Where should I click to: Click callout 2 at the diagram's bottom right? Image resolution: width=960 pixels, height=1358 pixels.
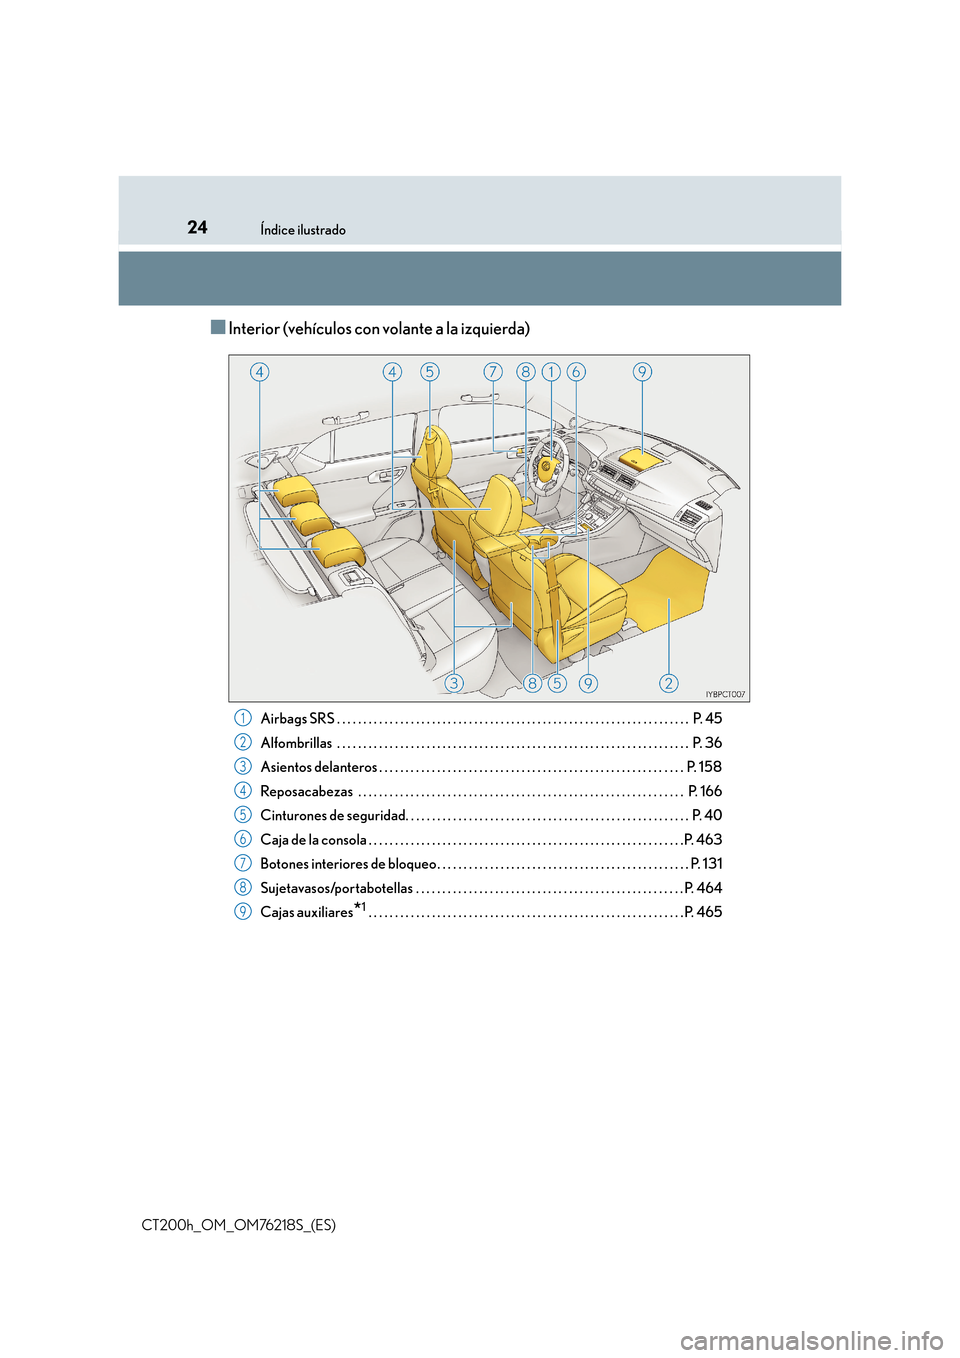(669, 683)
